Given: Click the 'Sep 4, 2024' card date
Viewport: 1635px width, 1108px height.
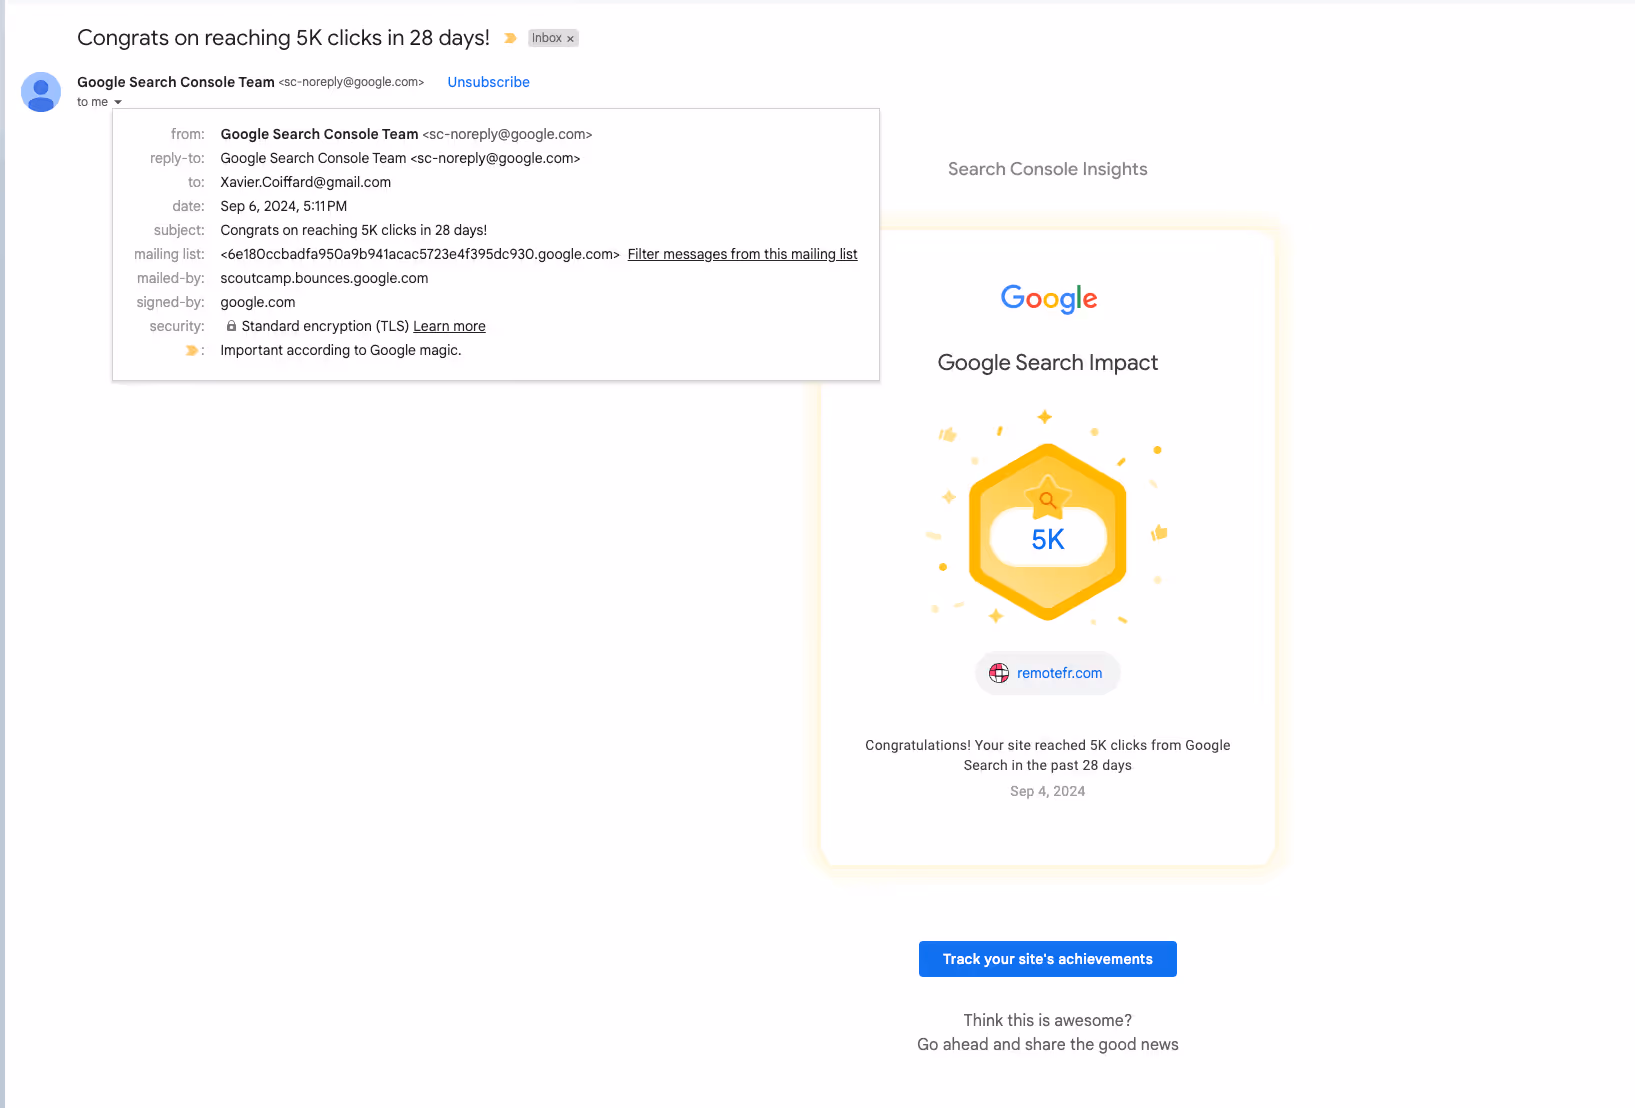Looking at the screenshot, I should coord(1047,791).
